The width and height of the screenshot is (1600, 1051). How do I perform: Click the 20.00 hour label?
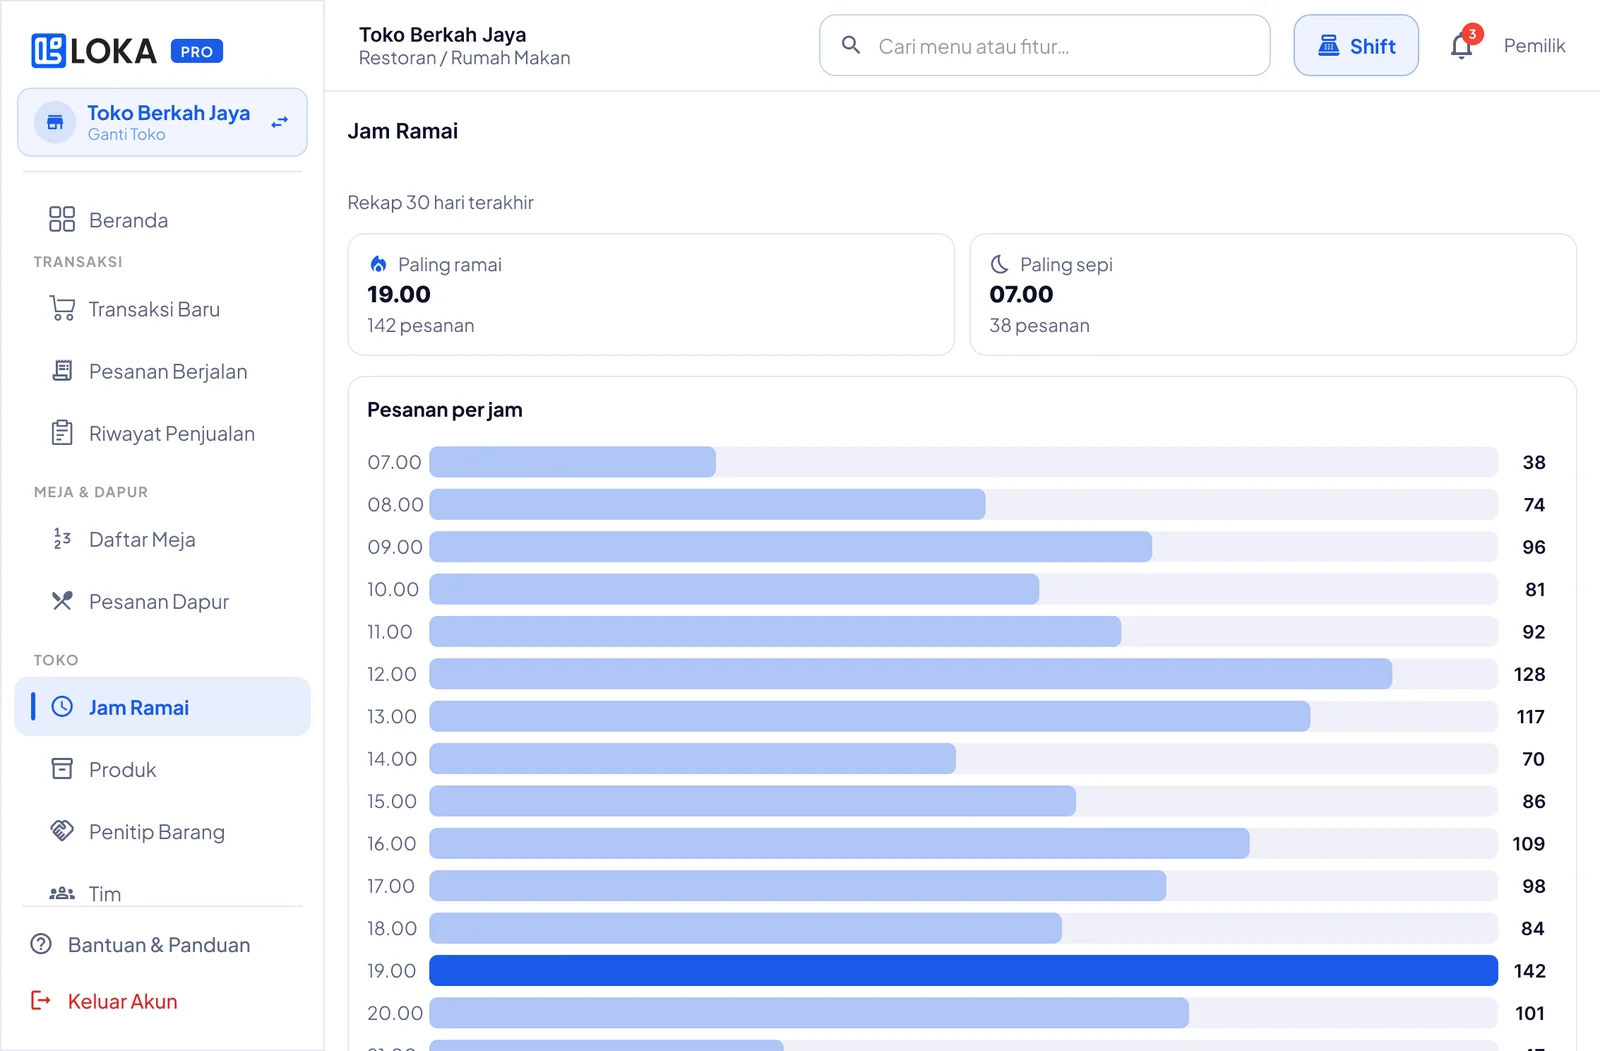pos(395,1013)
